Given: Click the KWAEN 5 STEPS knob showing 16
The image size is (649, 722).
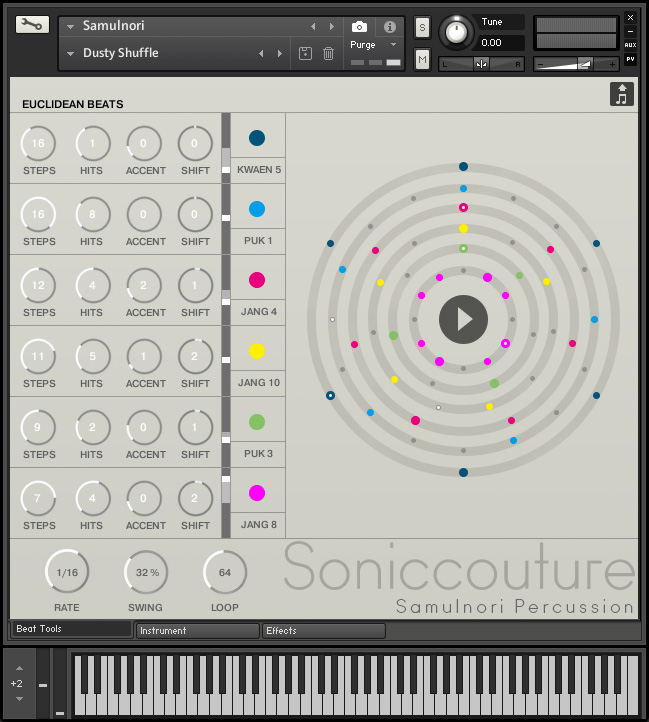Looking at the screenshot, I should pyautogui.click(x=38, y=144).
